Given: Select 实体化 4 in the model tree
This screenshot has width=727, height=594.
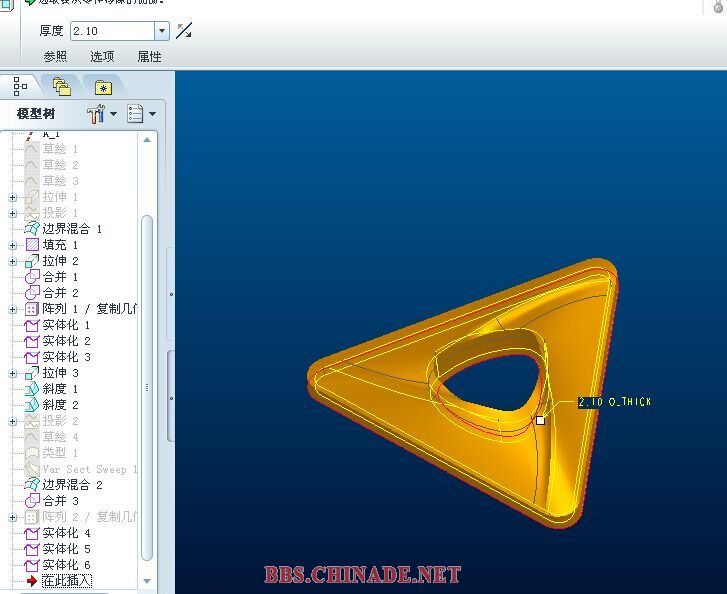Looking at the screenshot, I should (x=66, y=533).
